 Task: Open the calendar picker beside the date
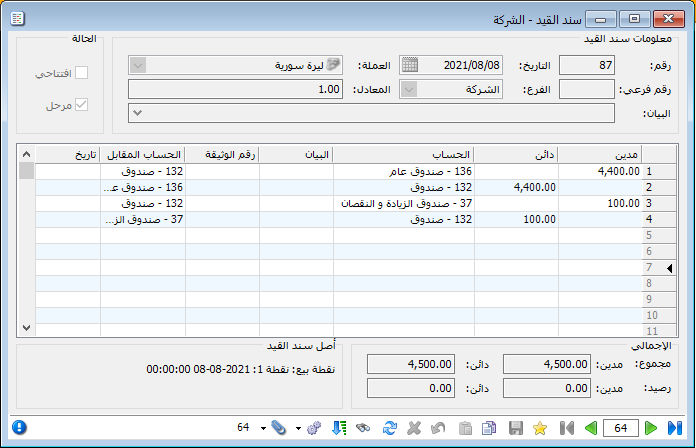410,65
